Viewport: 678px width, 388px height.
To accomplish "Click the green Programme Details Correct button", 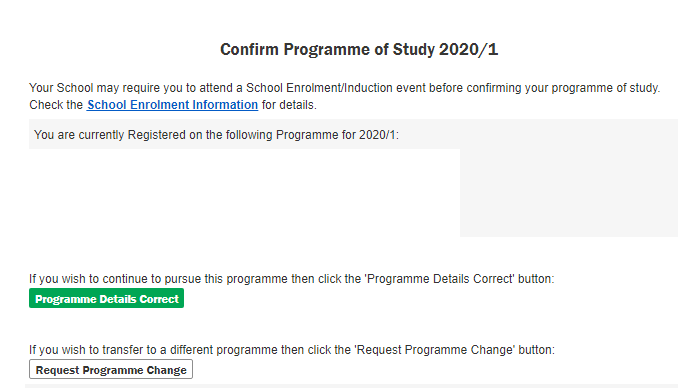I will coord(106,298).
